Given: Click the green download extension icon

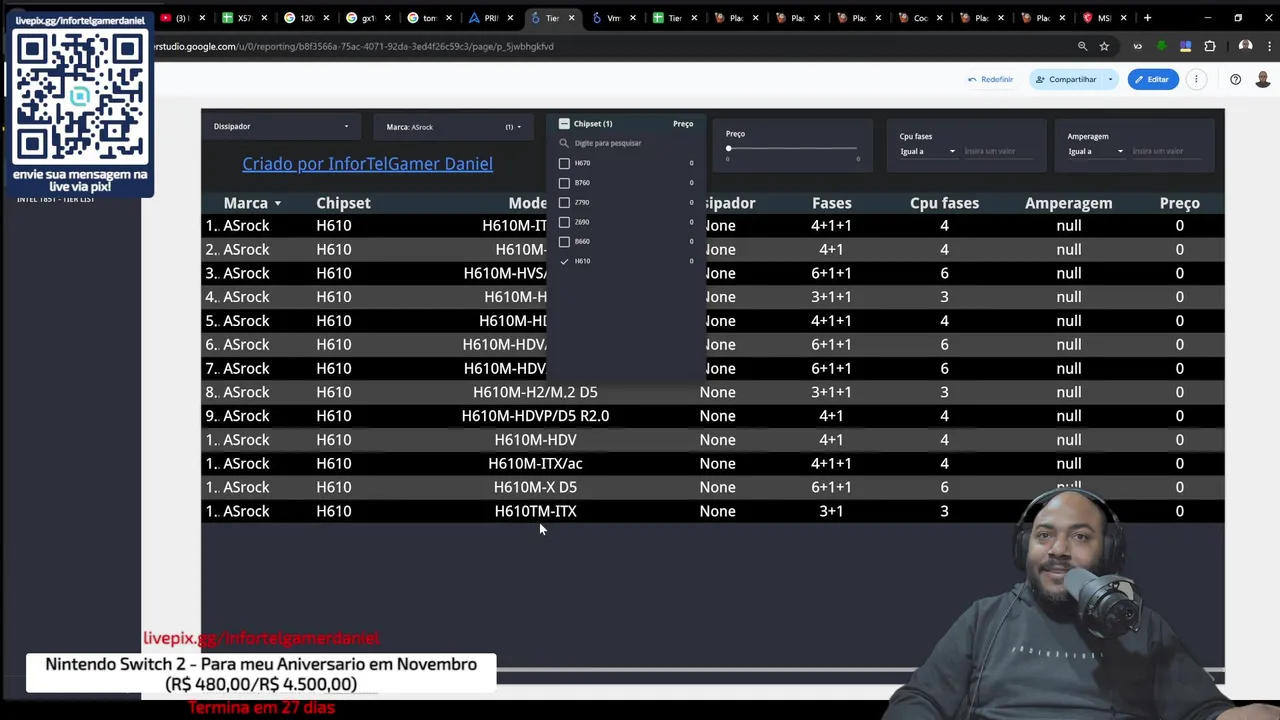Looking at the screenshot, I should pos(1161,46).
